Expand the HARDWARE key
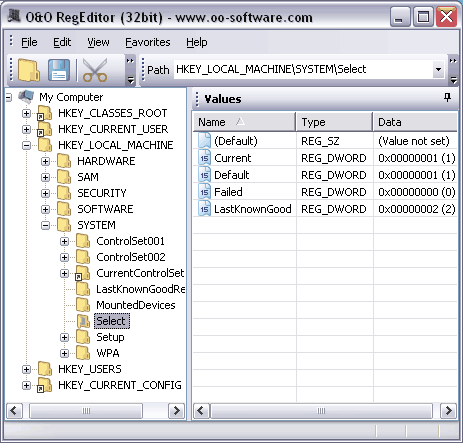 (45, 161)
